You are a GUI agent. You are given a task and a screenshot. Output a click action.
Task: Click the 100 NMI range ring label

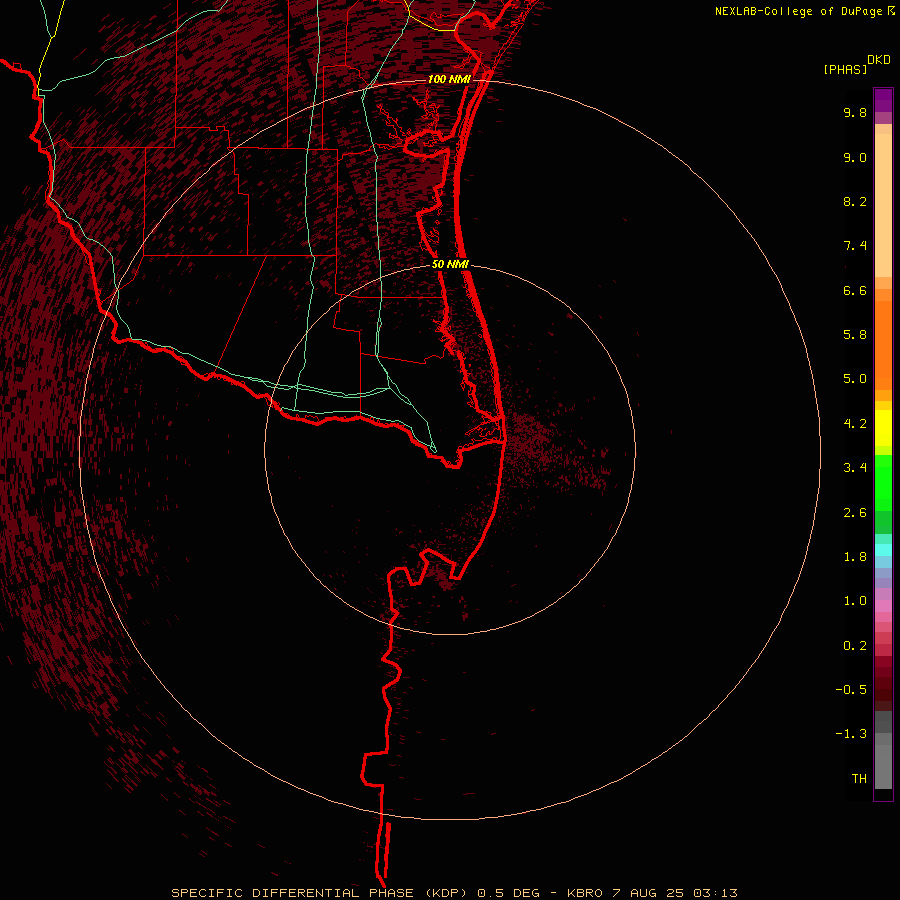pos(449,79)
